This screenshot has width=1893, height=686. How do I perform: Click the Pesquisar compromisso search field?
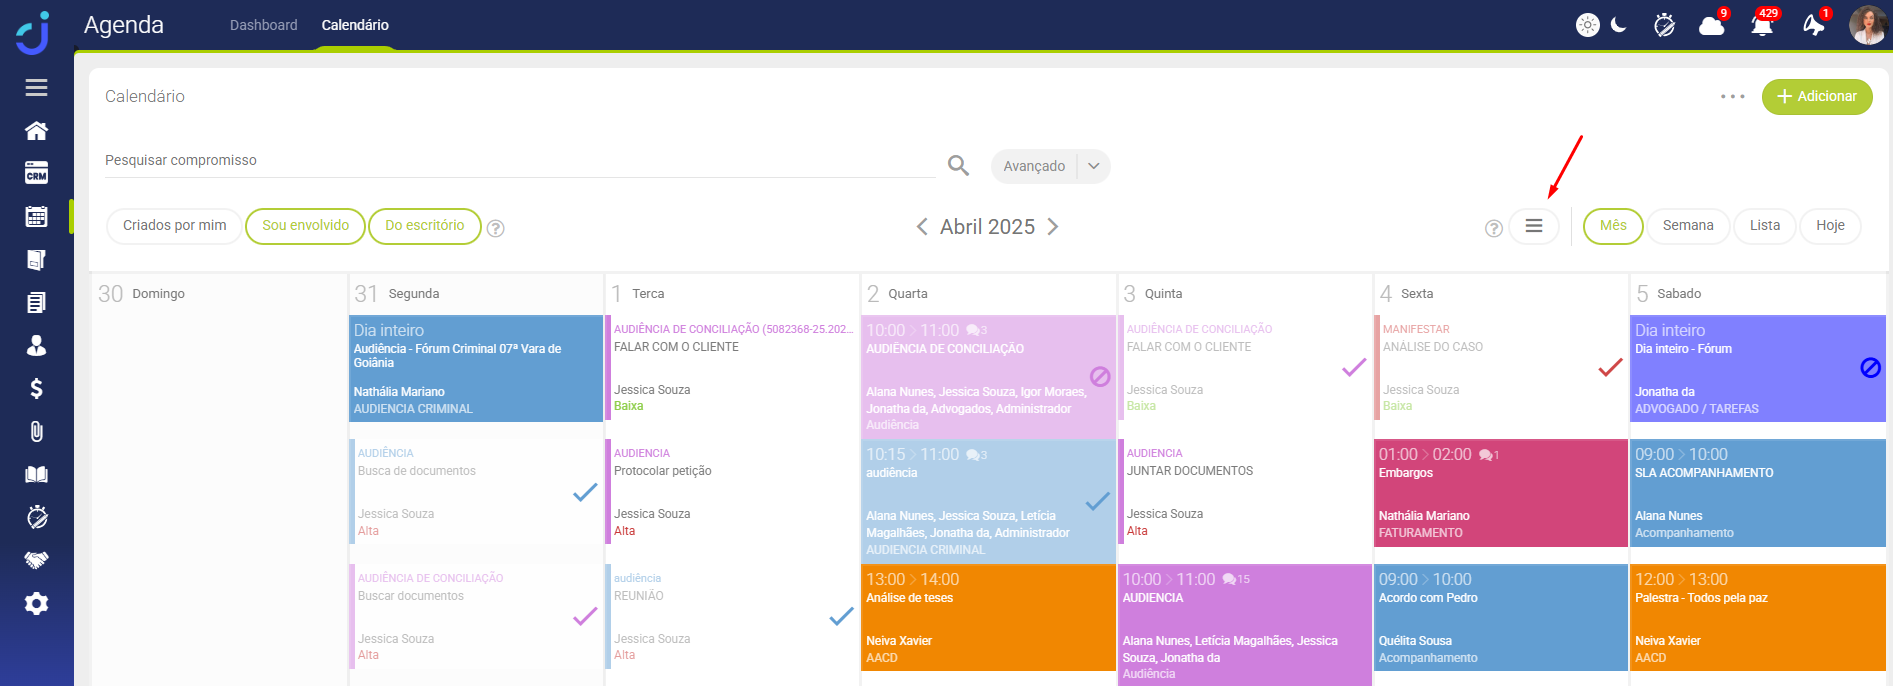click(520, 161)
